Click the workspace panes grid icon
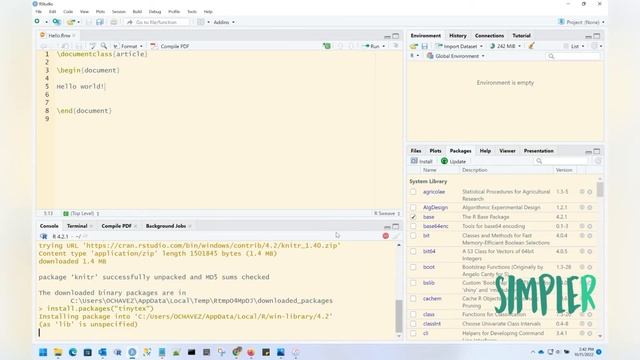 click(201, 22)
